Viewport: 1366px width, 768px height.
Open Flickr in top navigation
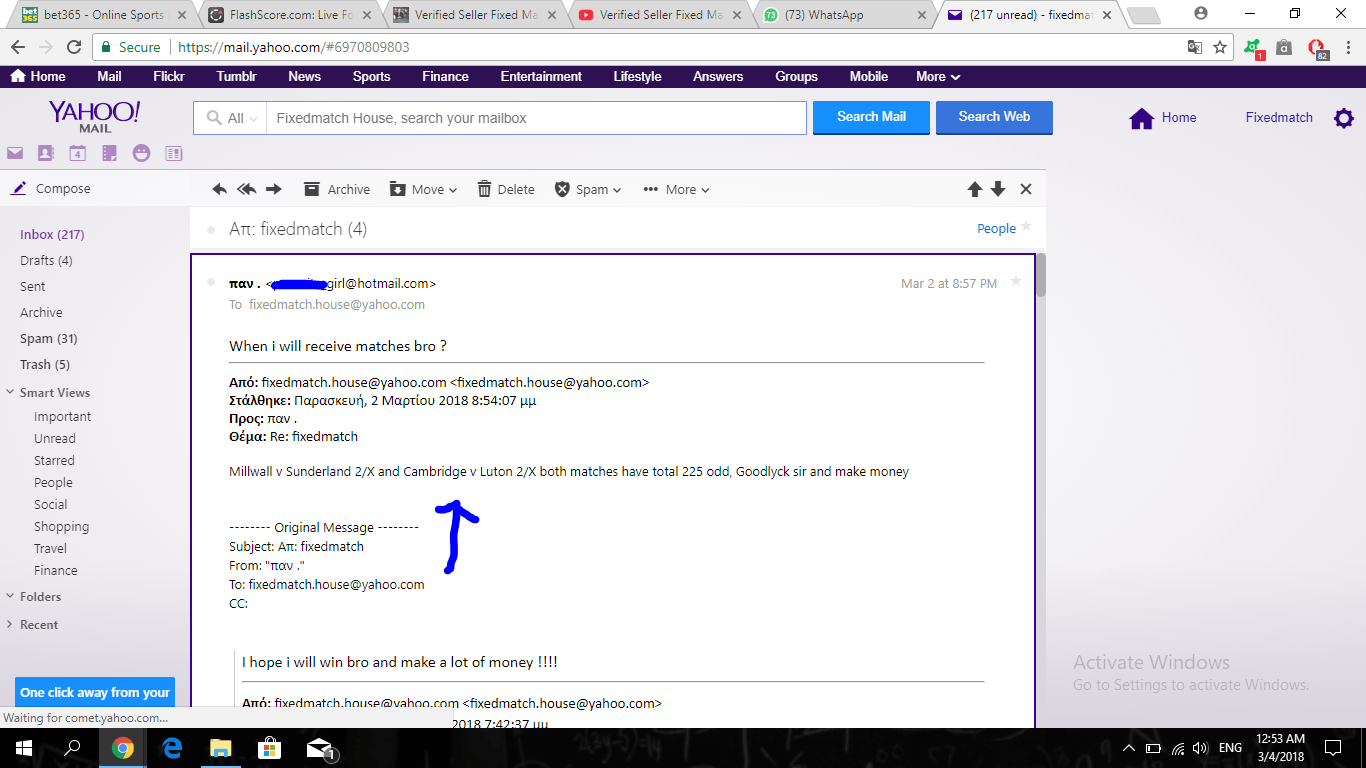pyautogui.click(x=169, y=76)
